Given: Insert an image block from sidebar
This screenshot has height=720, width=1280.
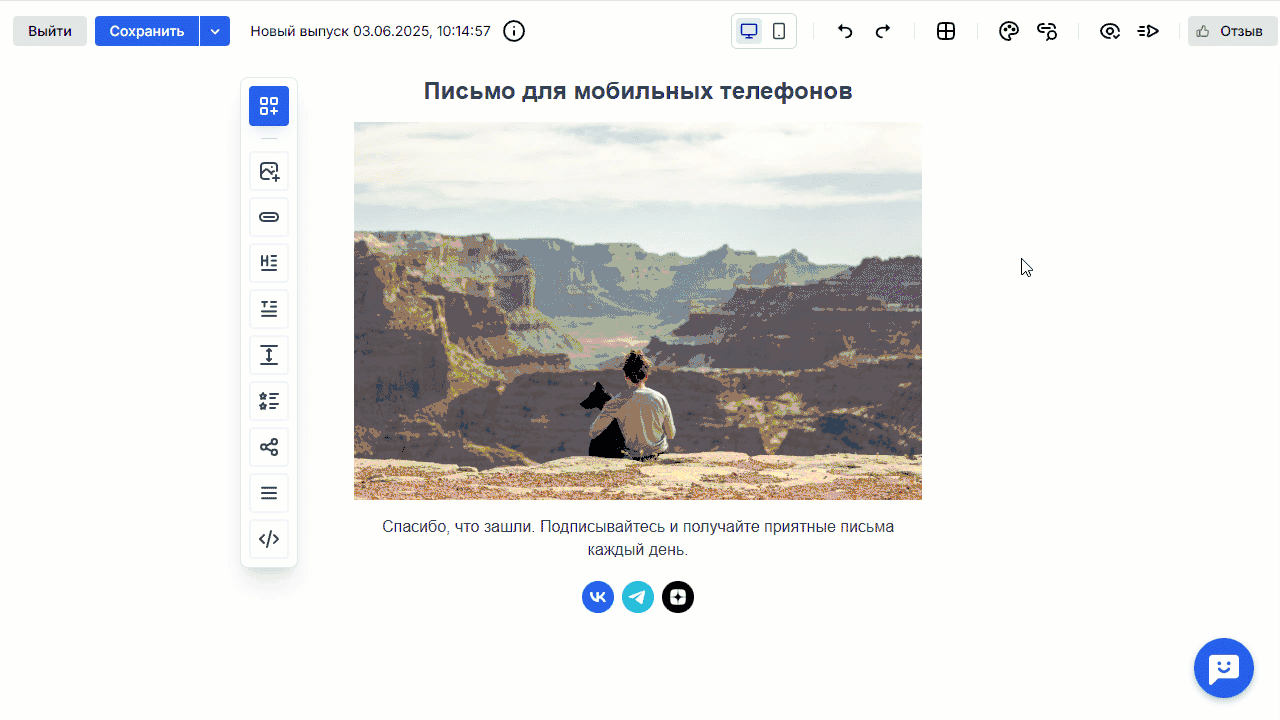Looking at the screenshot, I should coord(269,171).
